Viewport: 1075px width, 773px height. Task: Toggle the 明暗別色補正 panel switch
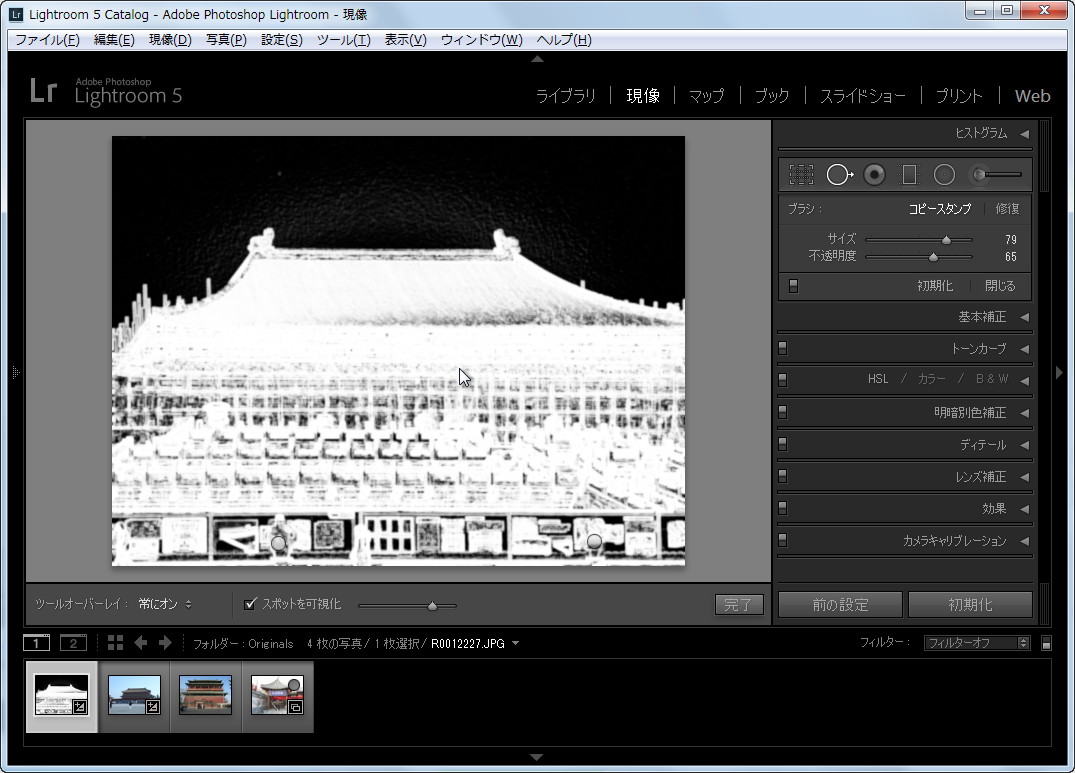tap(782, 412)
